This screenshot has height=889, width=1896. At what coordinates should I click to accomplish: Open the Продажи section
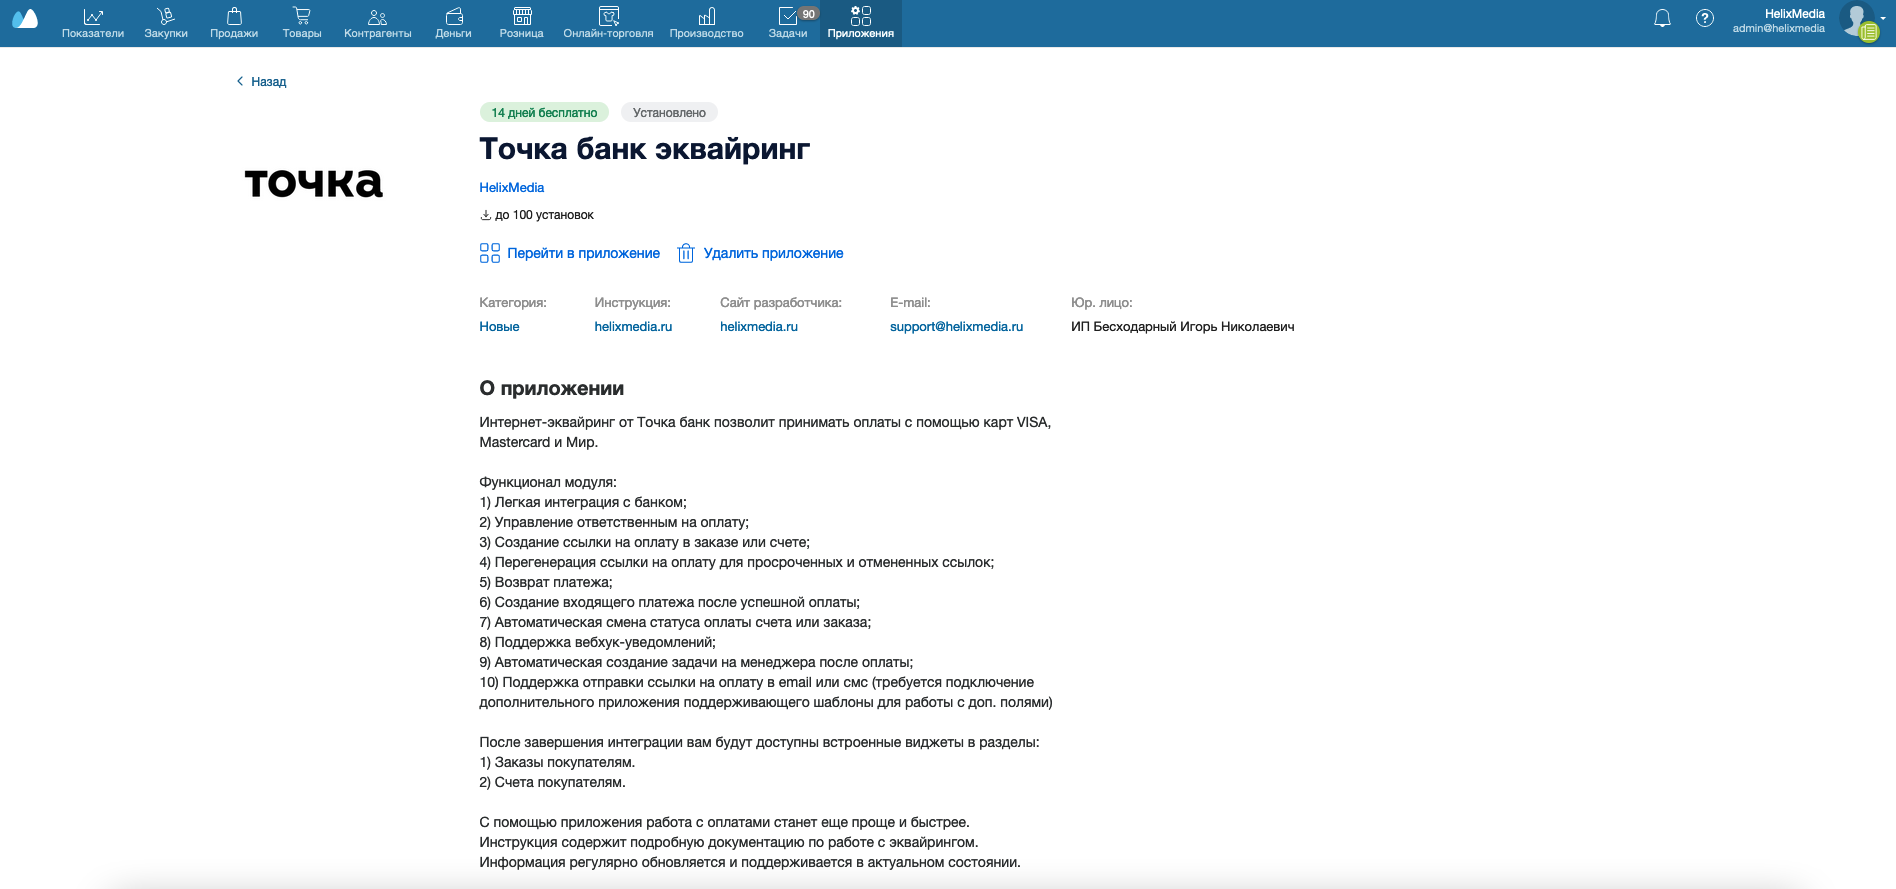pos(234,23)
